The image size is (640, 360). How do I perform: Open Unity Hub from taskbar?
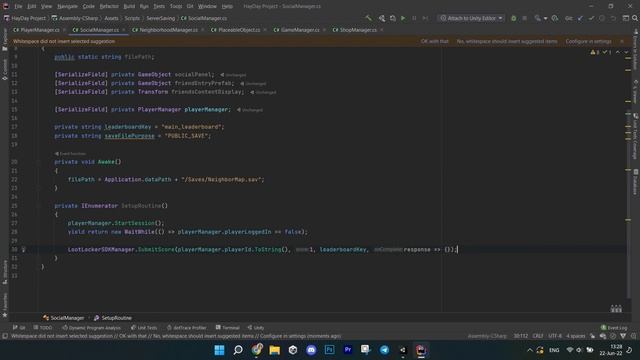[x=293, y=350]
